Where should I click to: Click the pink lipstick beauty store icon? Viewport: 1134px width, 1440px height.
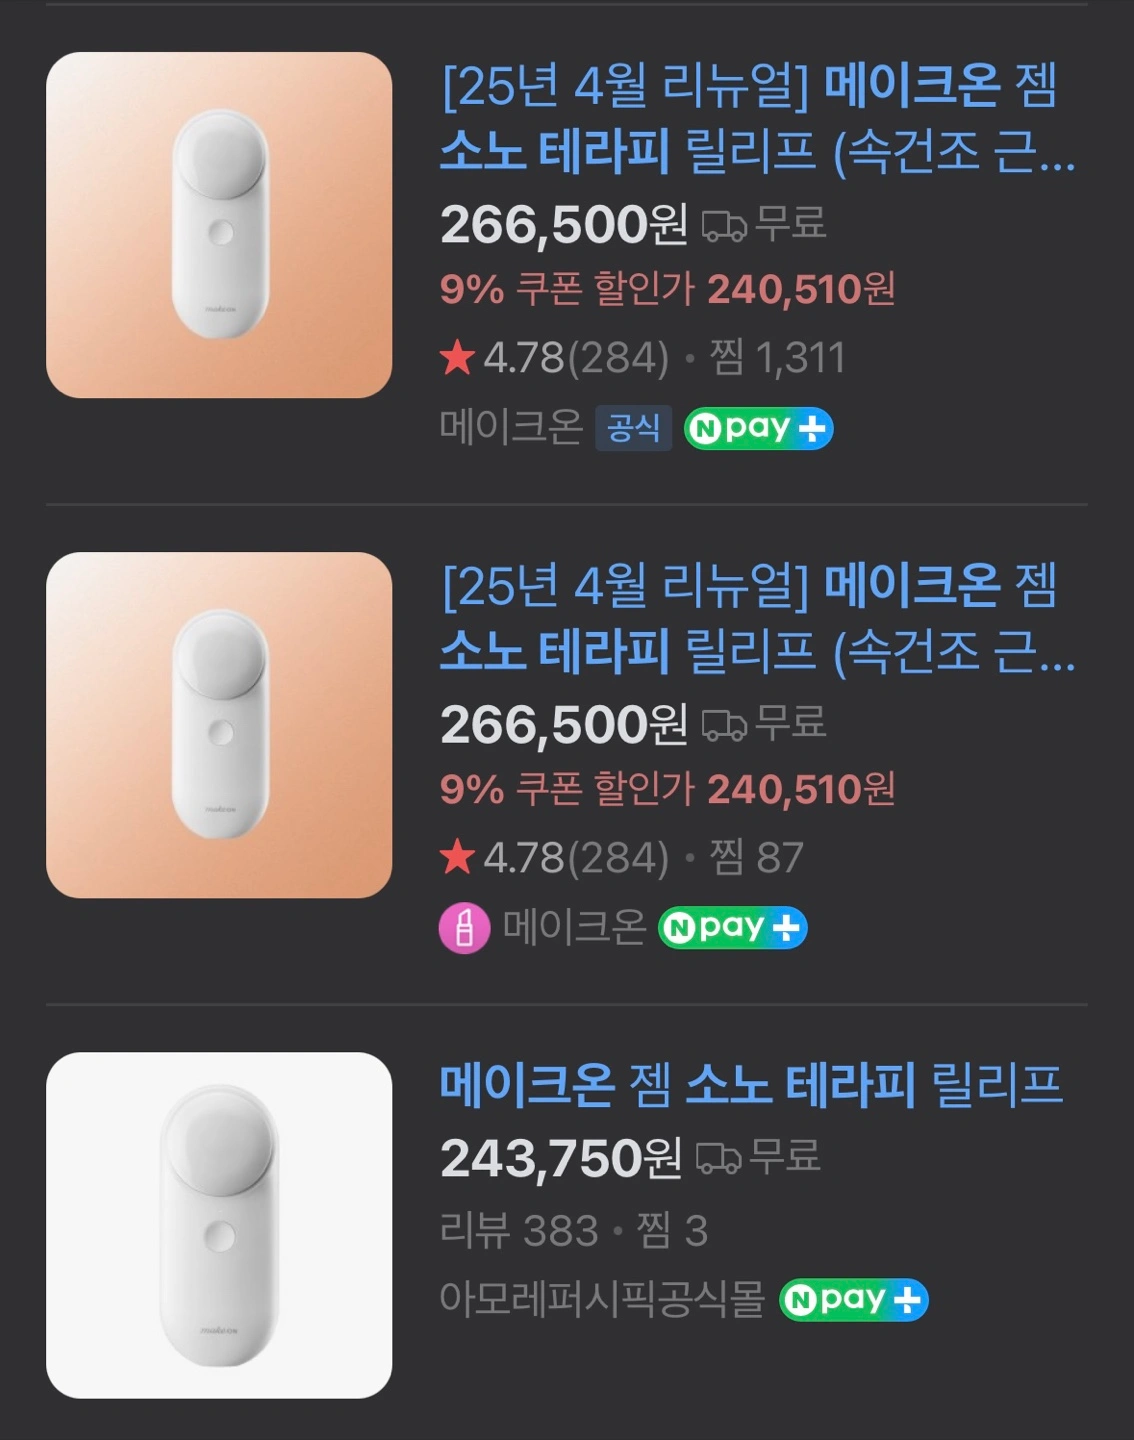[464, 928]
